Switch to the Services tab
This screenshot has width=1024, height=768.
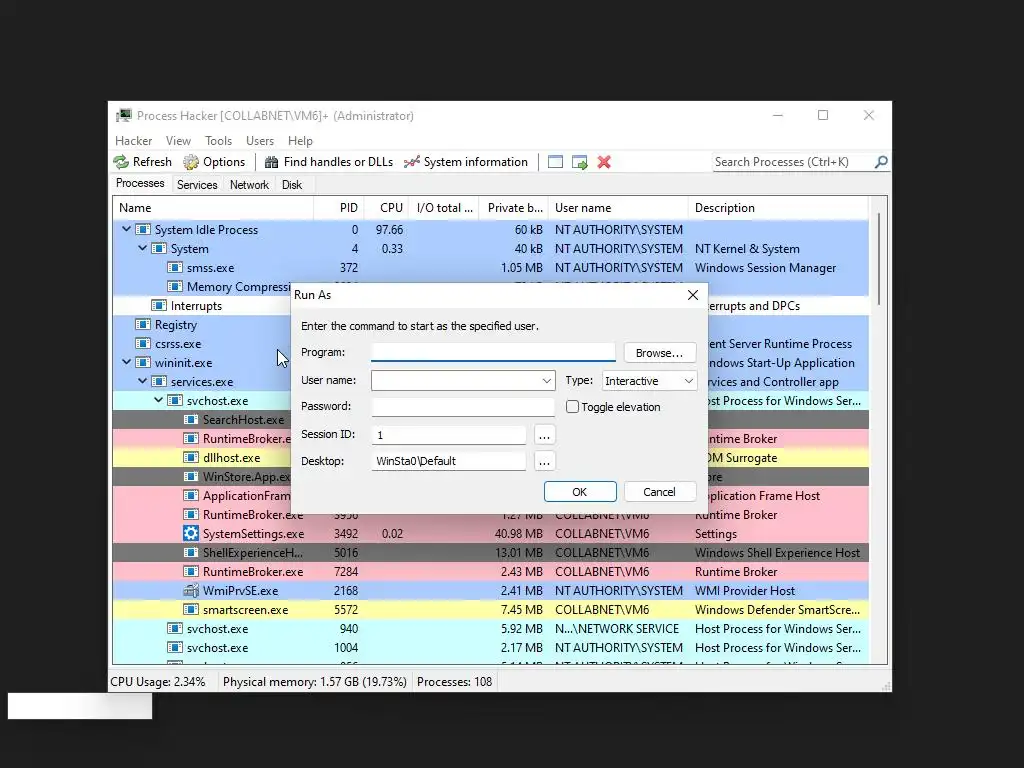197,185
